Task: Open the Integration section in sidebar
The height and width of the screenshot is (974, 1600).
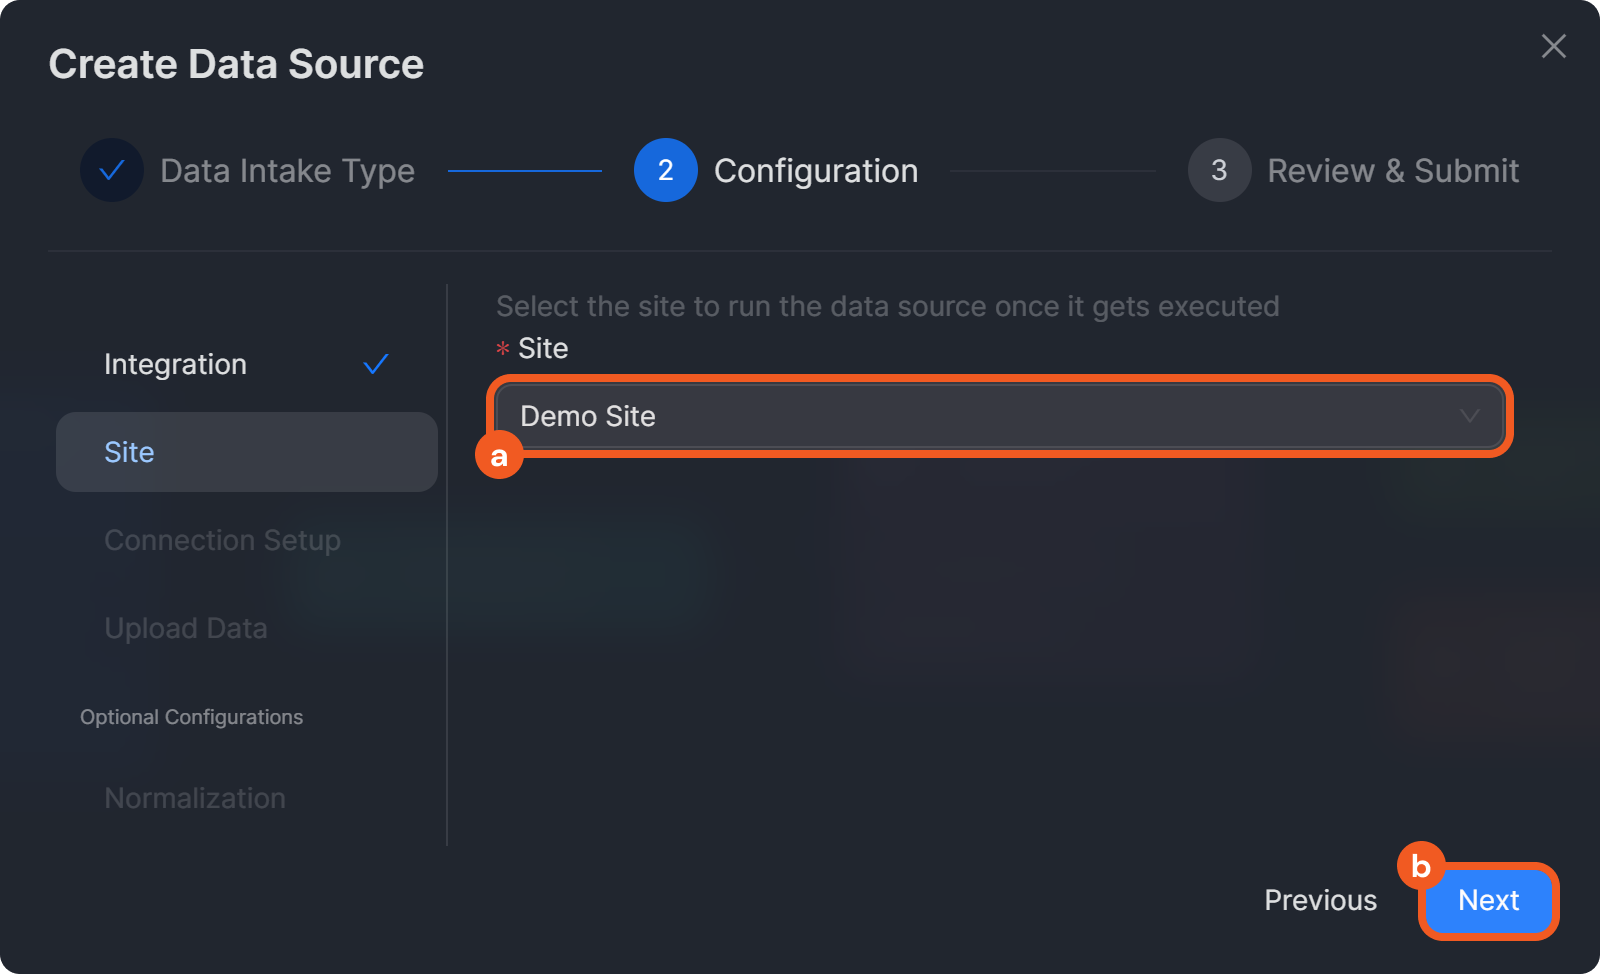Action: [x=176, y=364]
